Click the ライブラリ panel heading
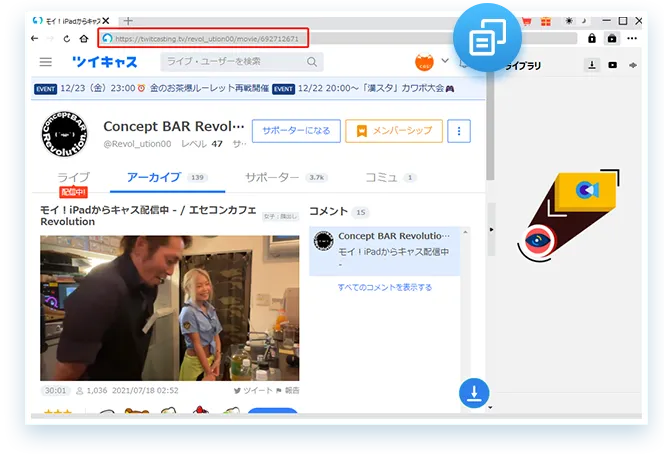 pos(522,66)
